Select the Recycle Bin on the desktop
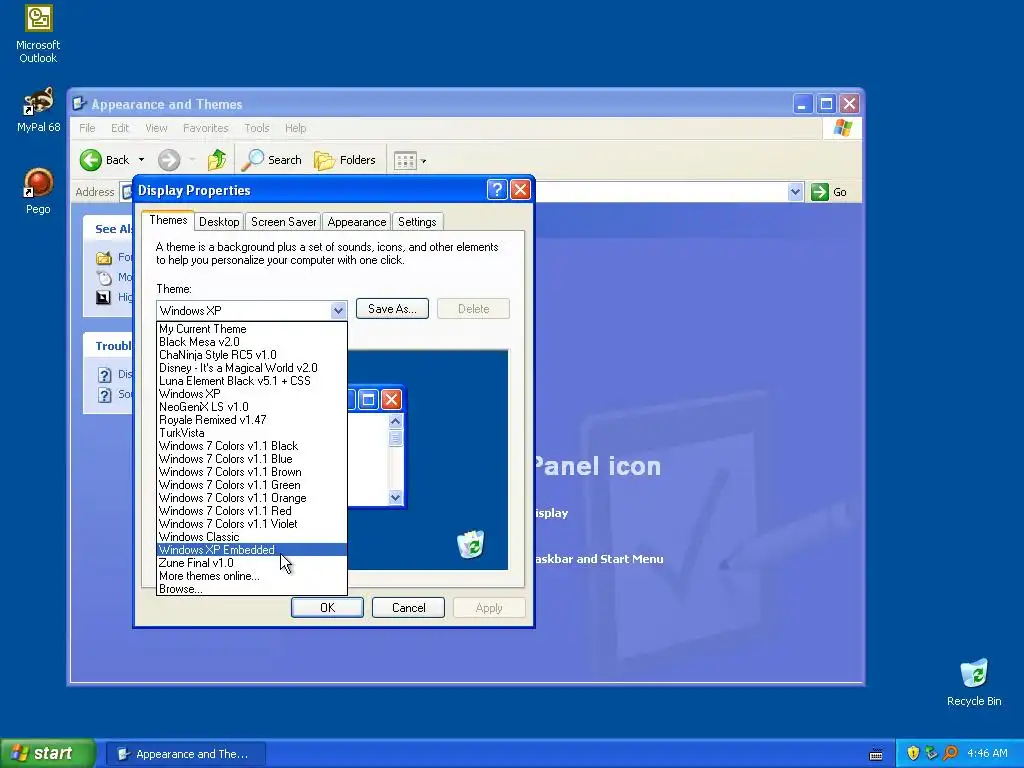Viewport: 1024px width, 768px height. 974,682
